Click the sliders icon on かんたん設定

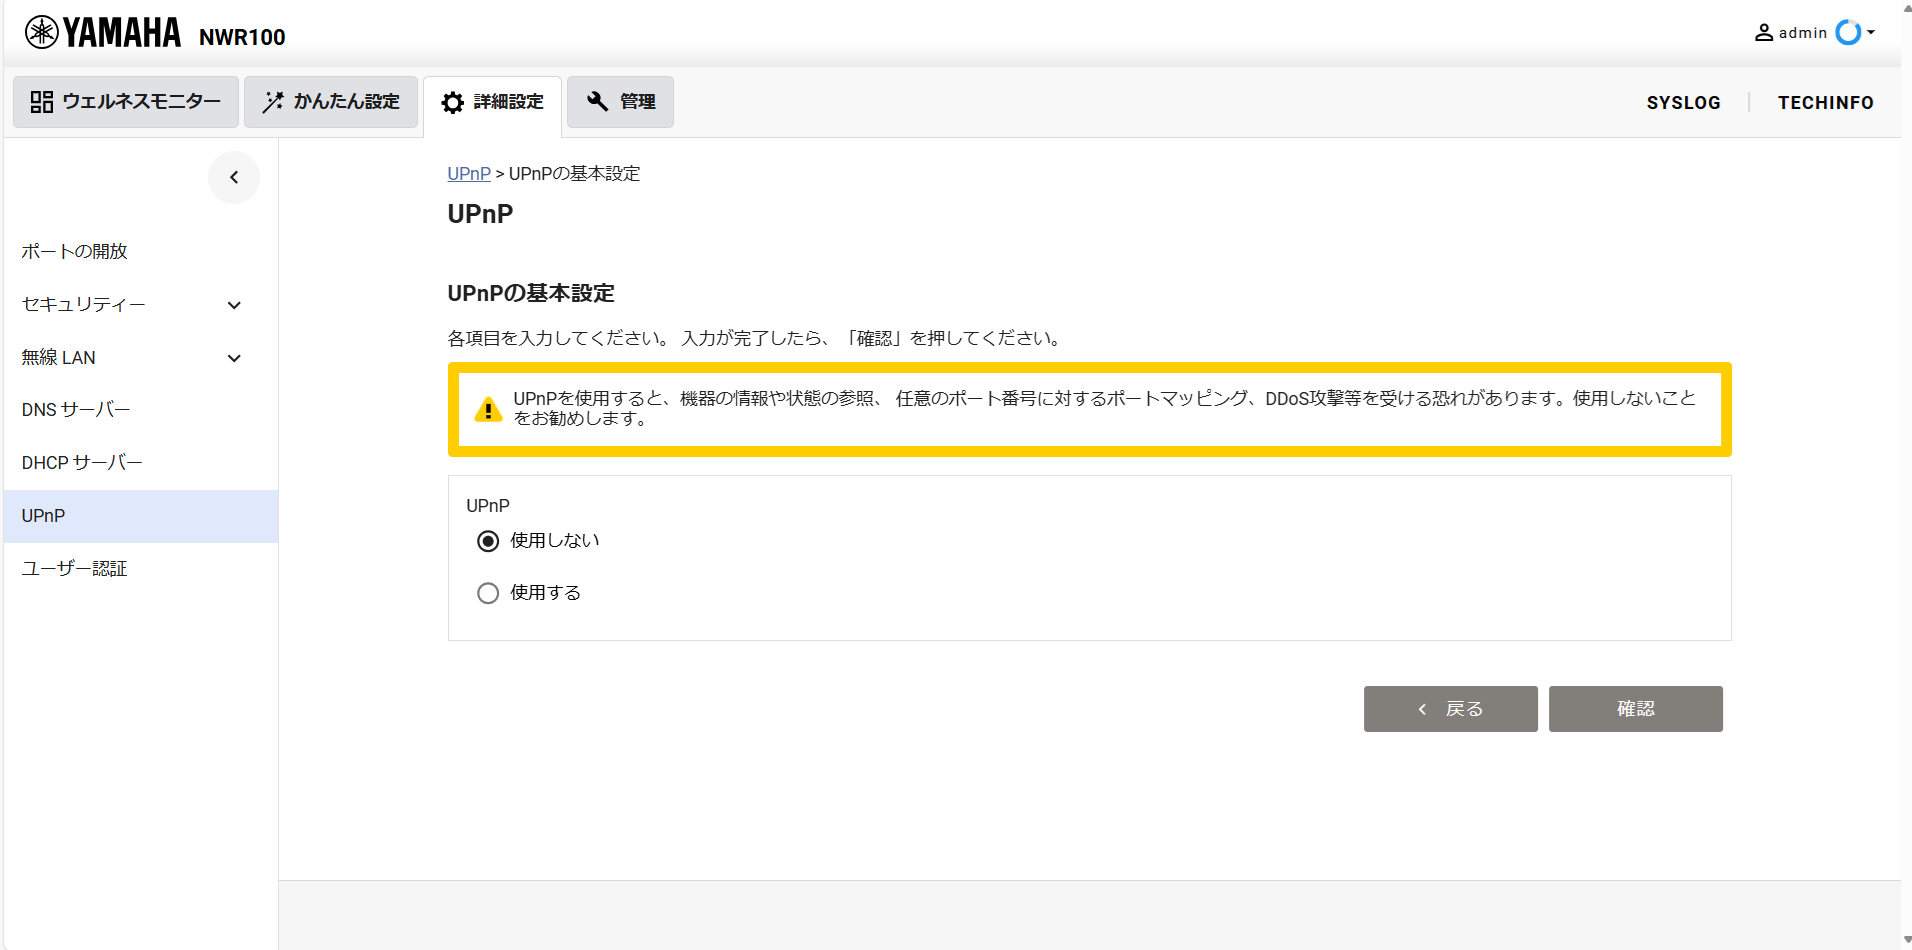[x=272, y=101]
